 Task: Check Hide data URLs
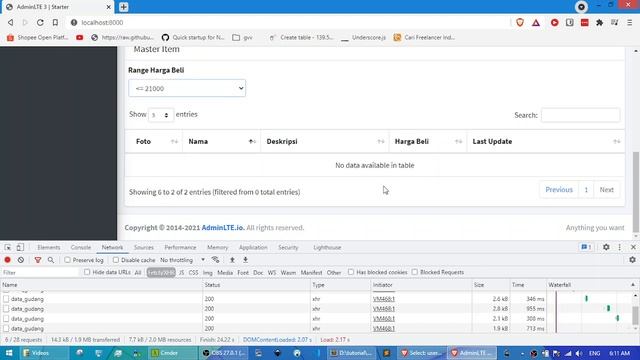[x=87, y=272]
